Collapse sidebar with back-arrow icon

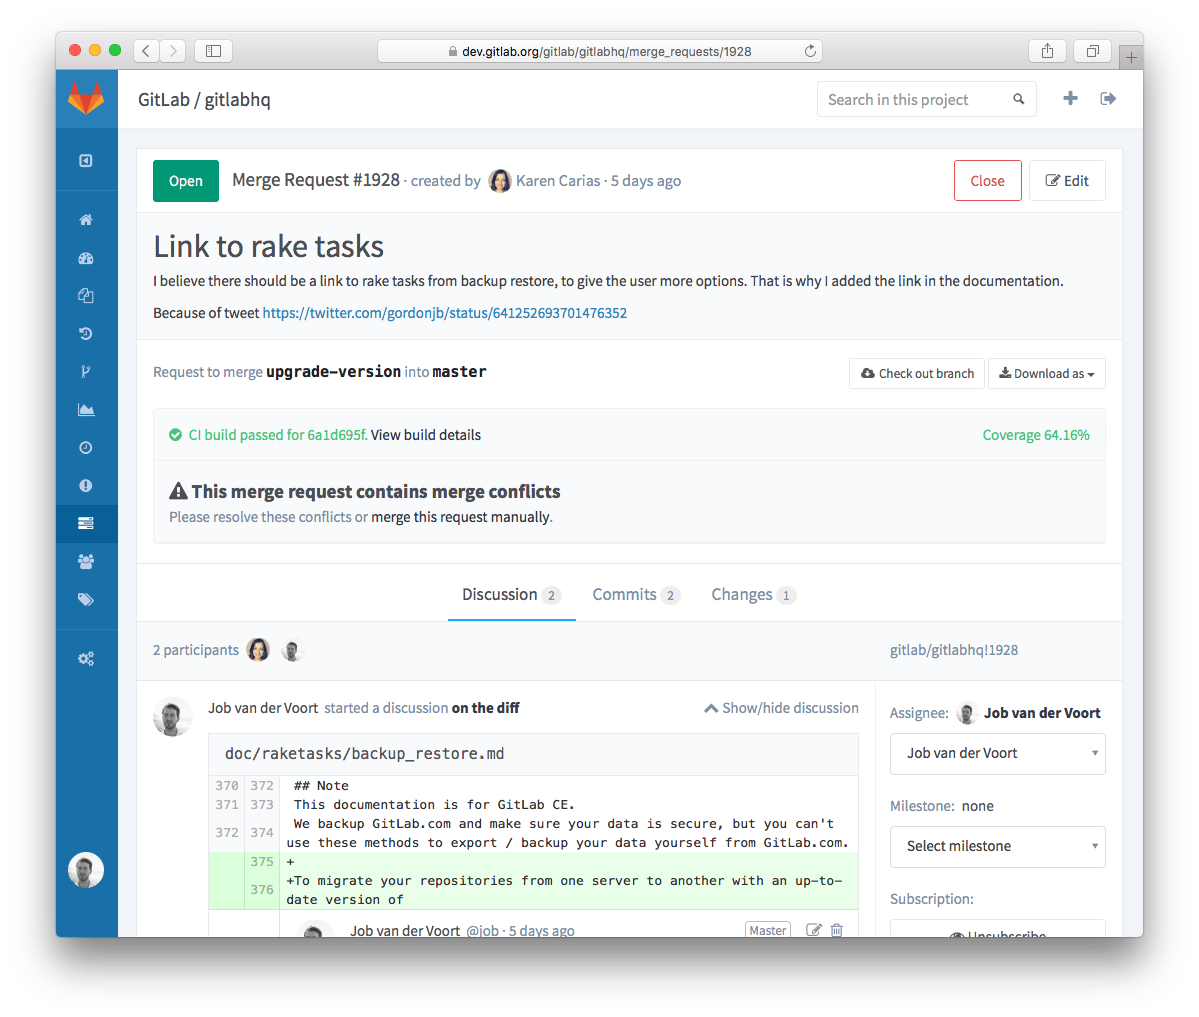coord(86,161)
